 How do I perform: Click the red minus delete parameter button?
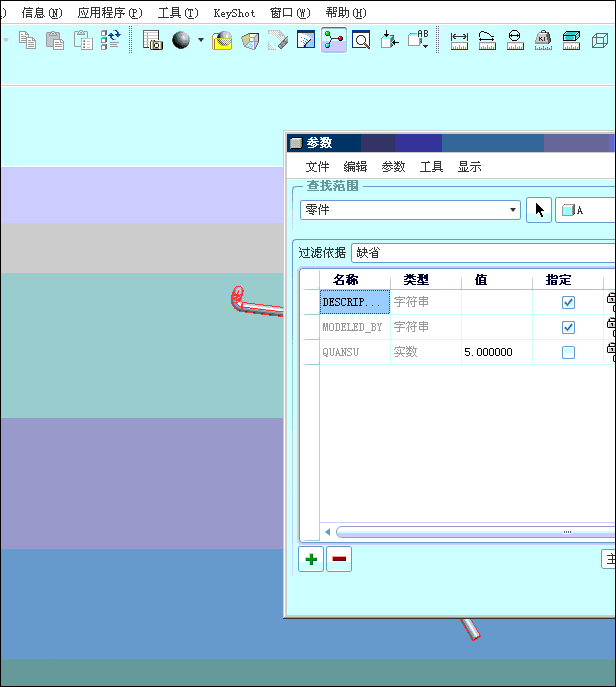pyautogui.click(x=339, y=559)
